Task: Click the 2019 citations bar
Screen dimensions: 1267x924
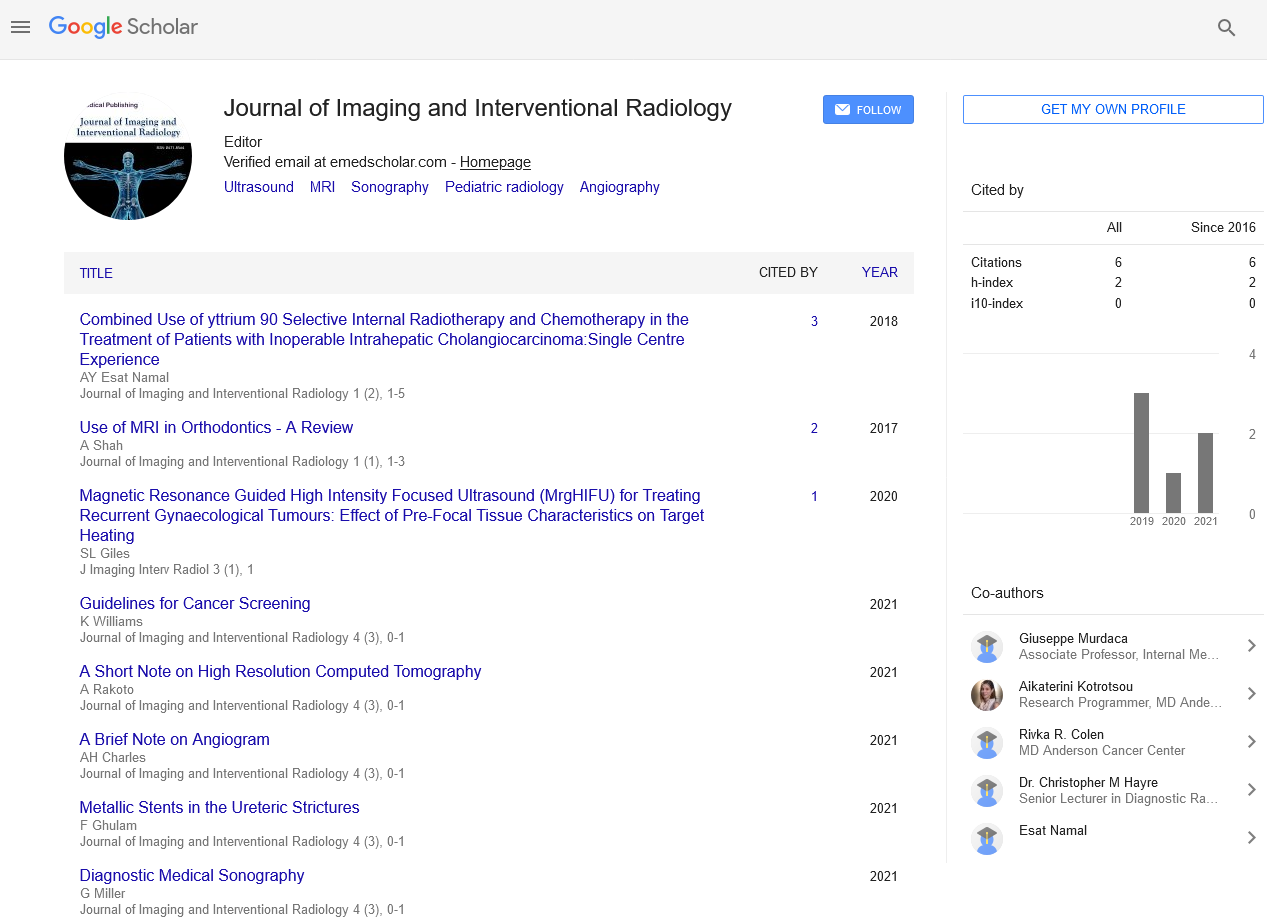Action: pos(1141,453)
